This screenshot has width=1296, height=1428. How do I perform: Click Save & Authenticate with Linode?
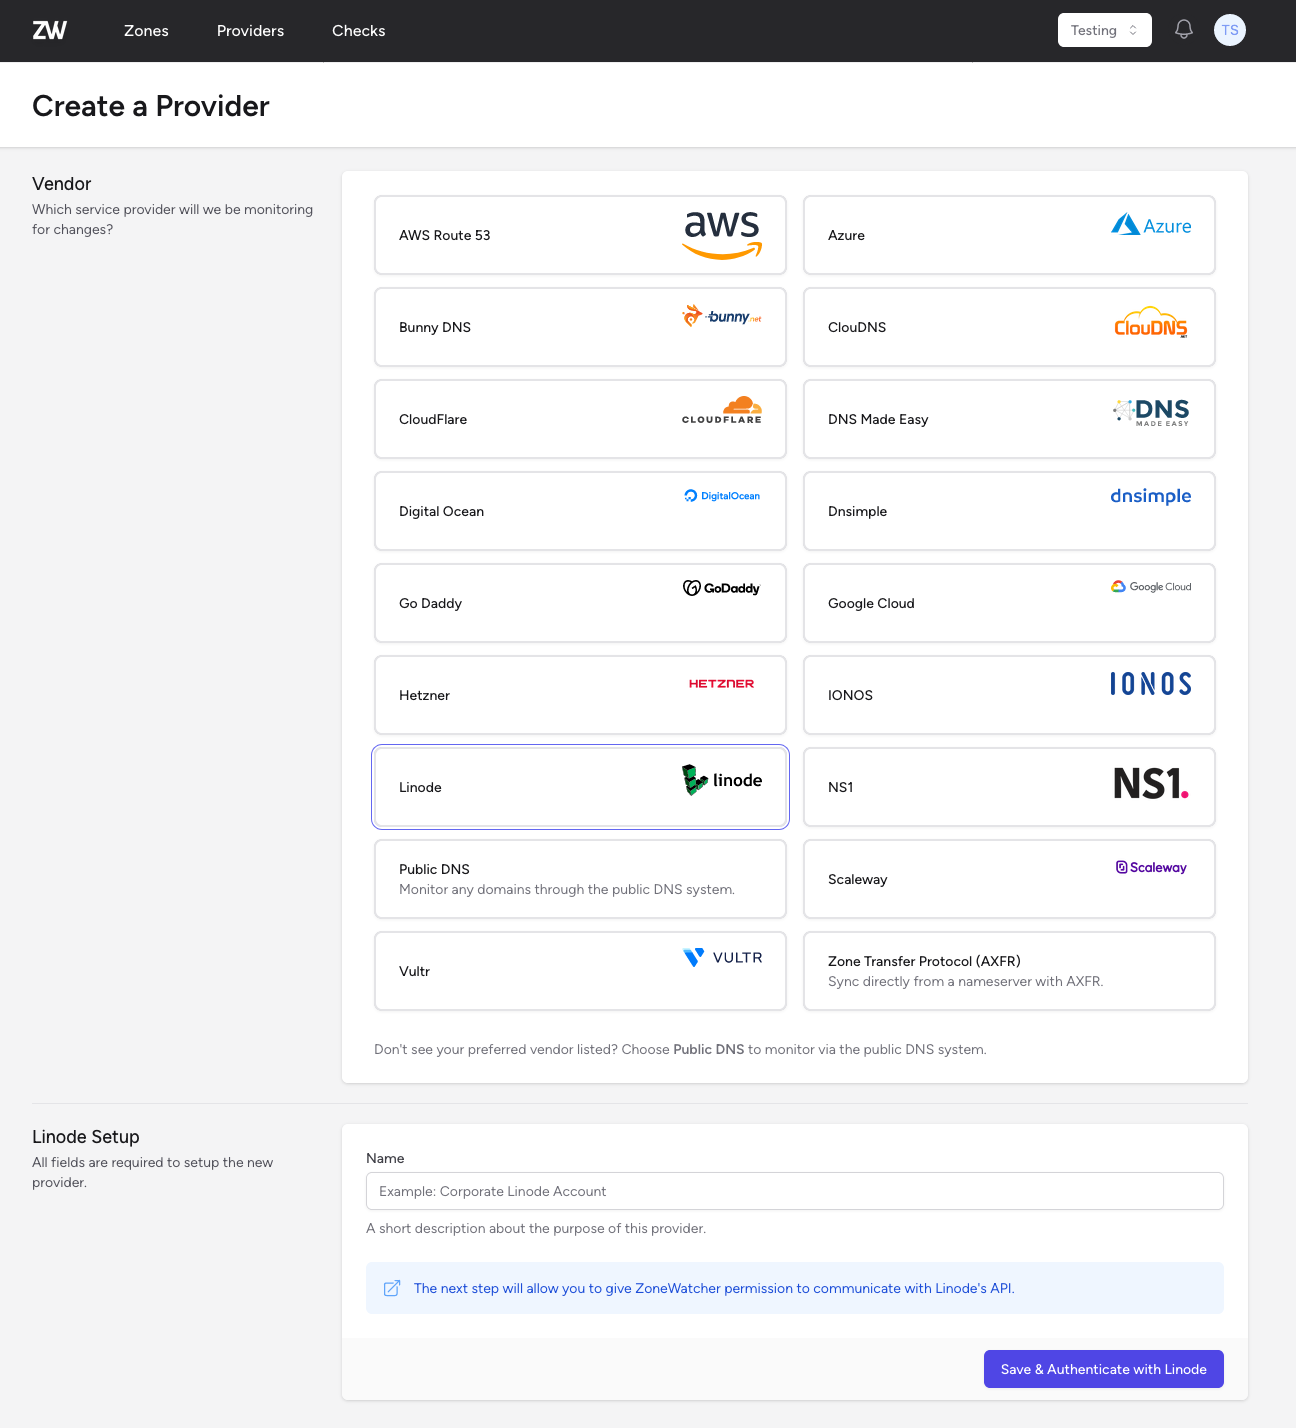coord(1103,1368)
